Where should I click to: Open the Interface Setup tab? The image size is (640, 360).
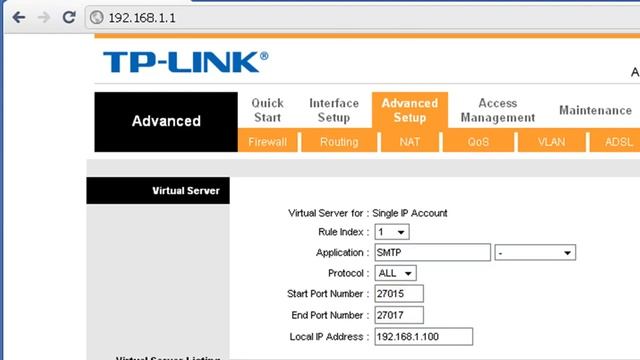(334, 110)
